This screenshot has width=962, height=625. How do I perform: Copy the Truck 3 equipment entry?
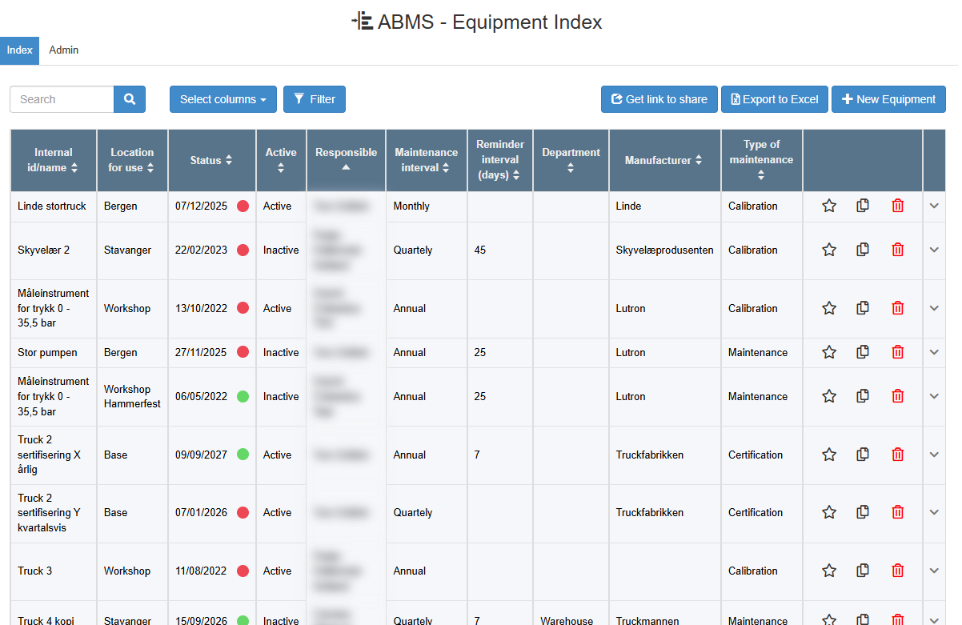point(863,570)
